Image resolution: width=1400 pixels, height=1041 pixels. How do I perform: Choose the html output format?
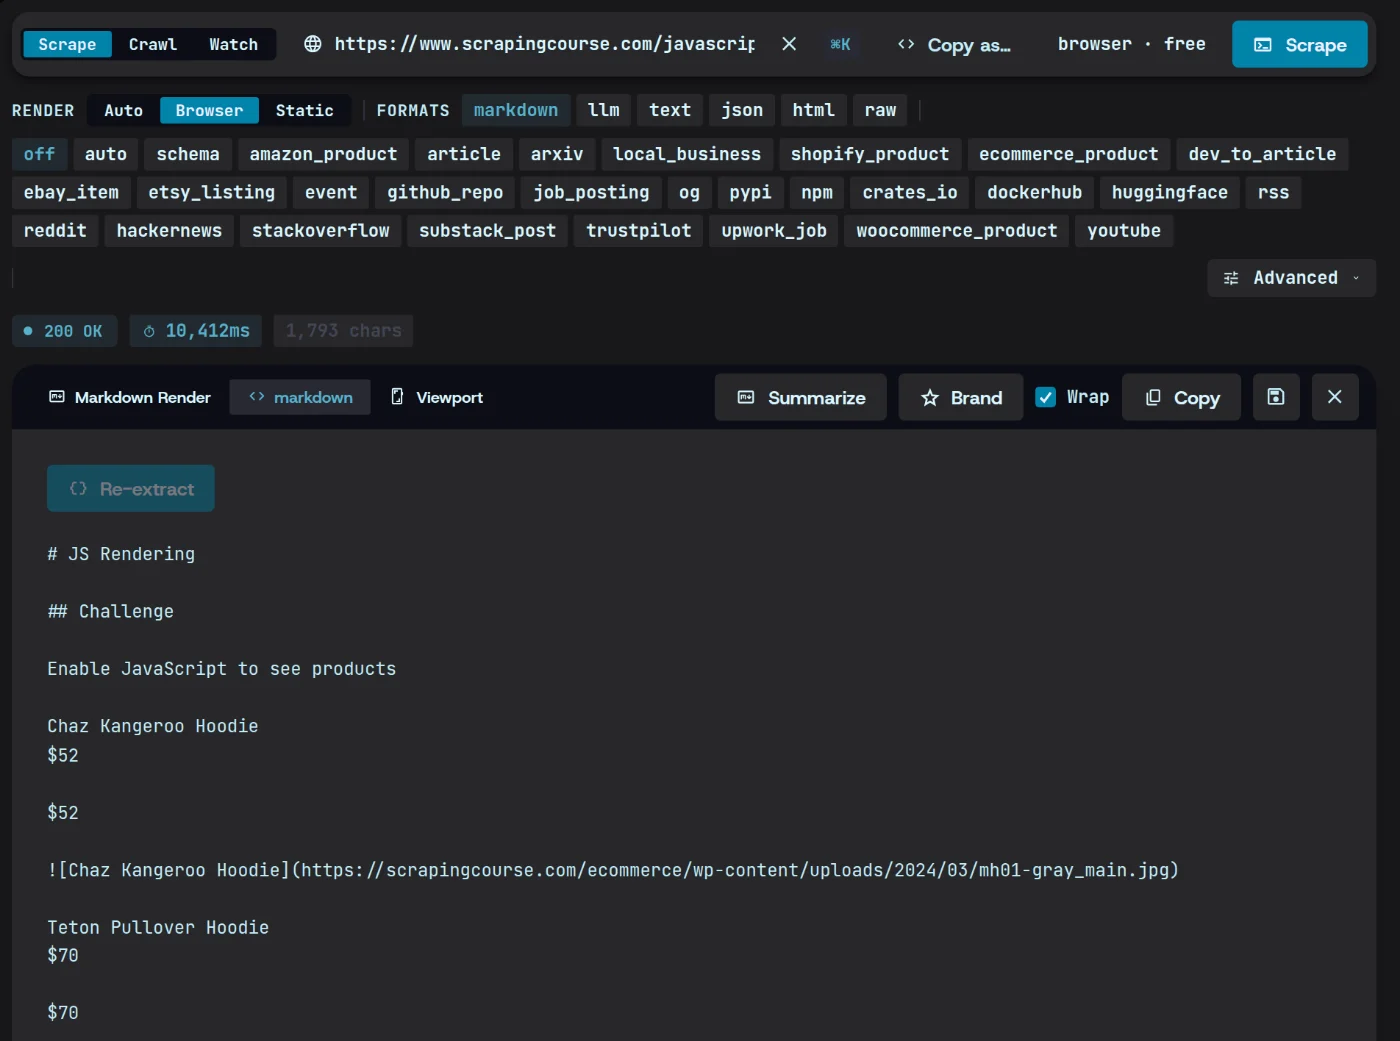pyautogui.click(x=813, y=110)
